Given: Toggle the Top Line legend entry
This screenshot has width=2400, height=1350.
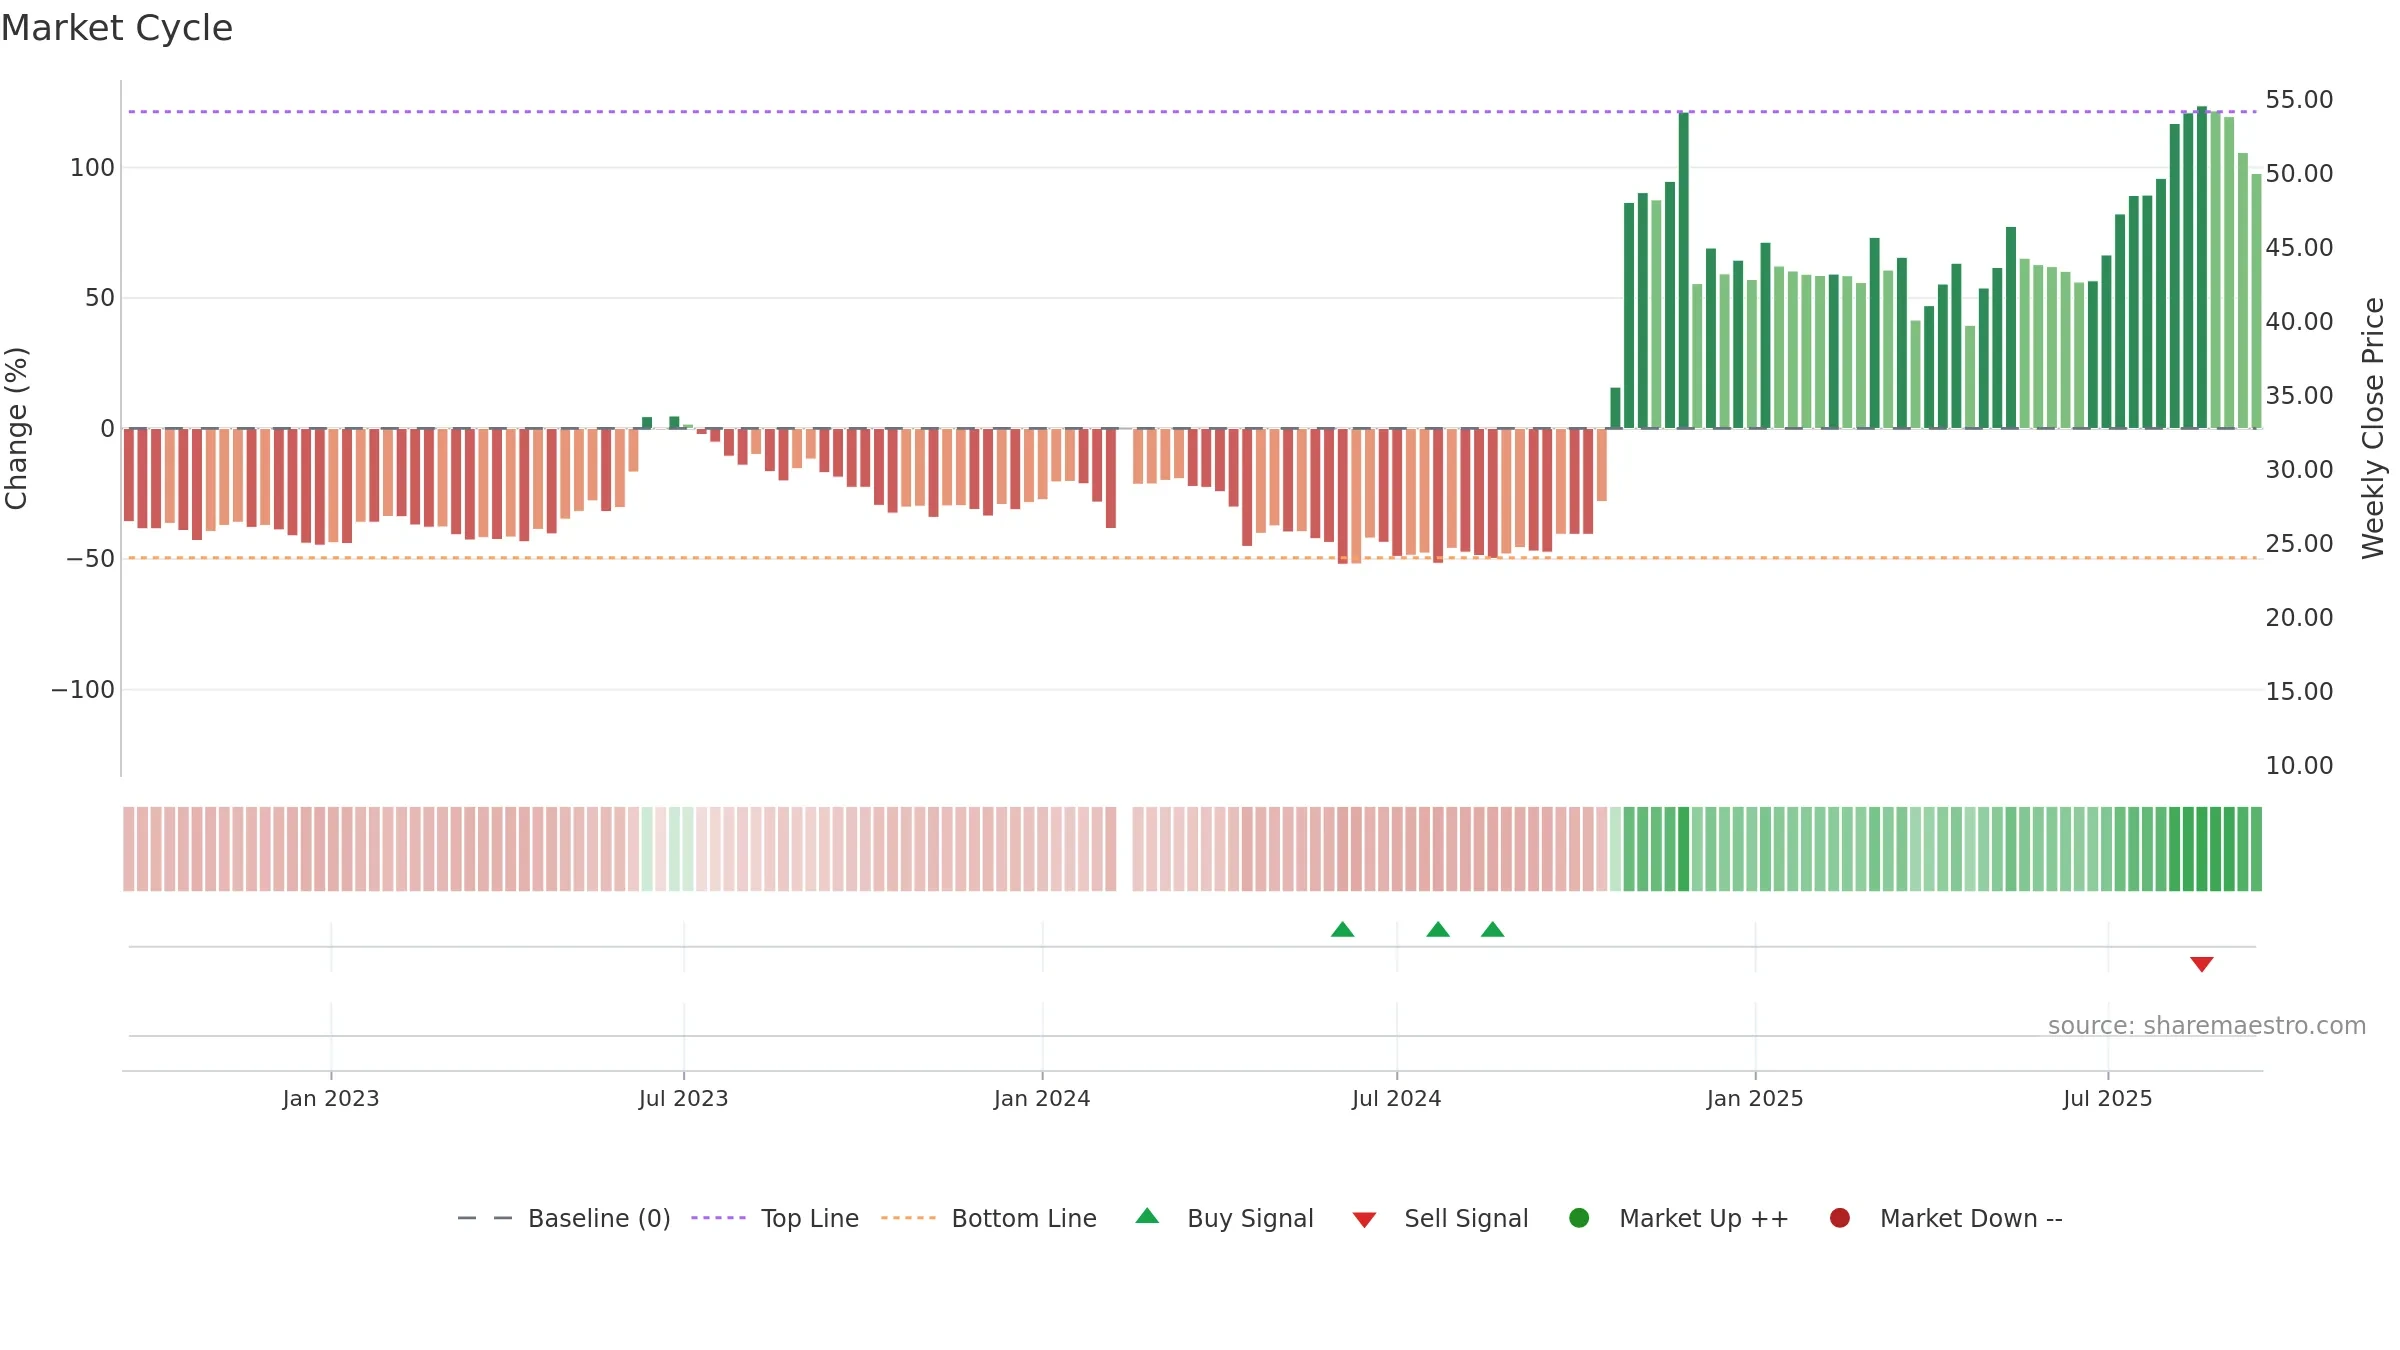Looking at the screenshot, I should (775, 1218).
